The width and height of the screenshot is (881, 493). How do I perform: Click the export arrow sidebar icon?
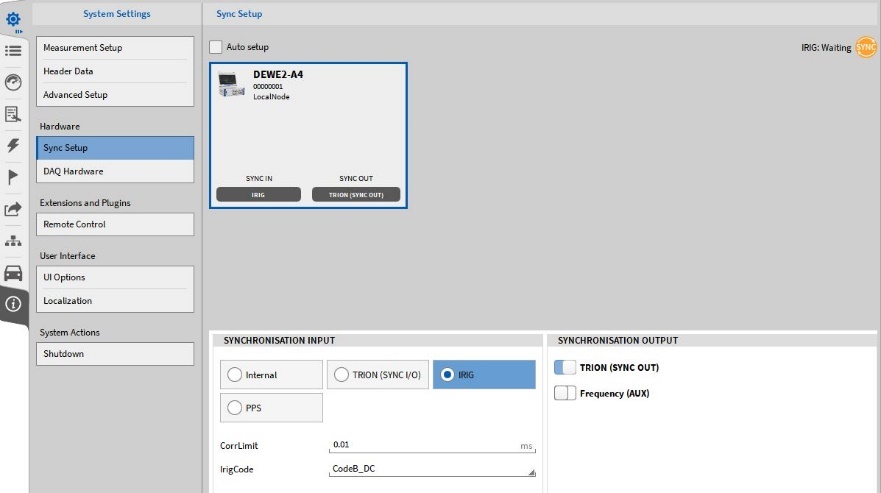15,210
